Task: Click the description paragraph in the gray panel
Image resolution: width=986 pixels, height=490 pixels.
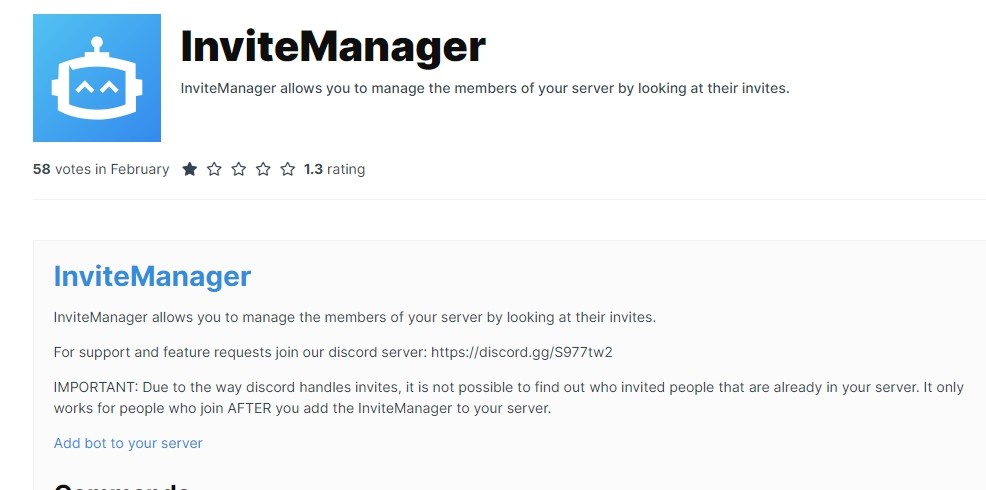Action: pos(355,318)
